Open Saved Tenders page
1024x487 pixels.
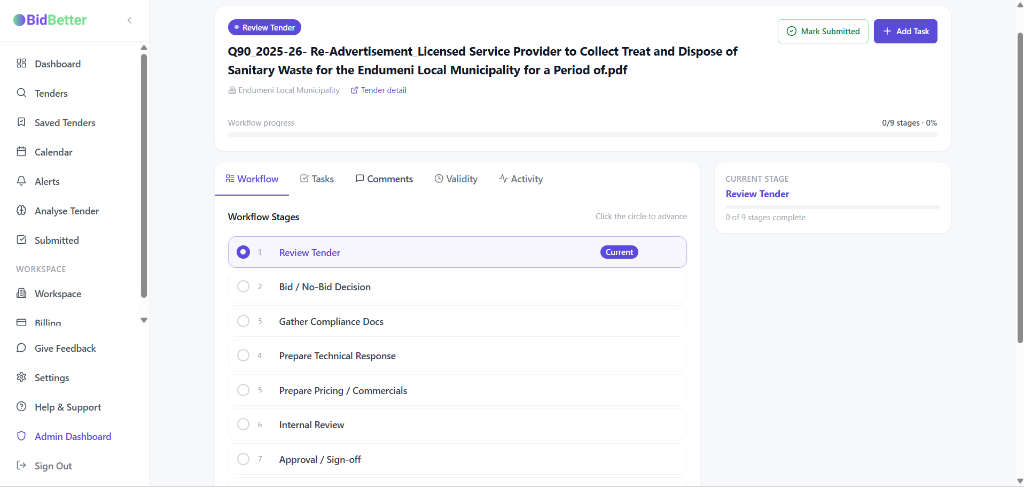(x=65, y=123)
